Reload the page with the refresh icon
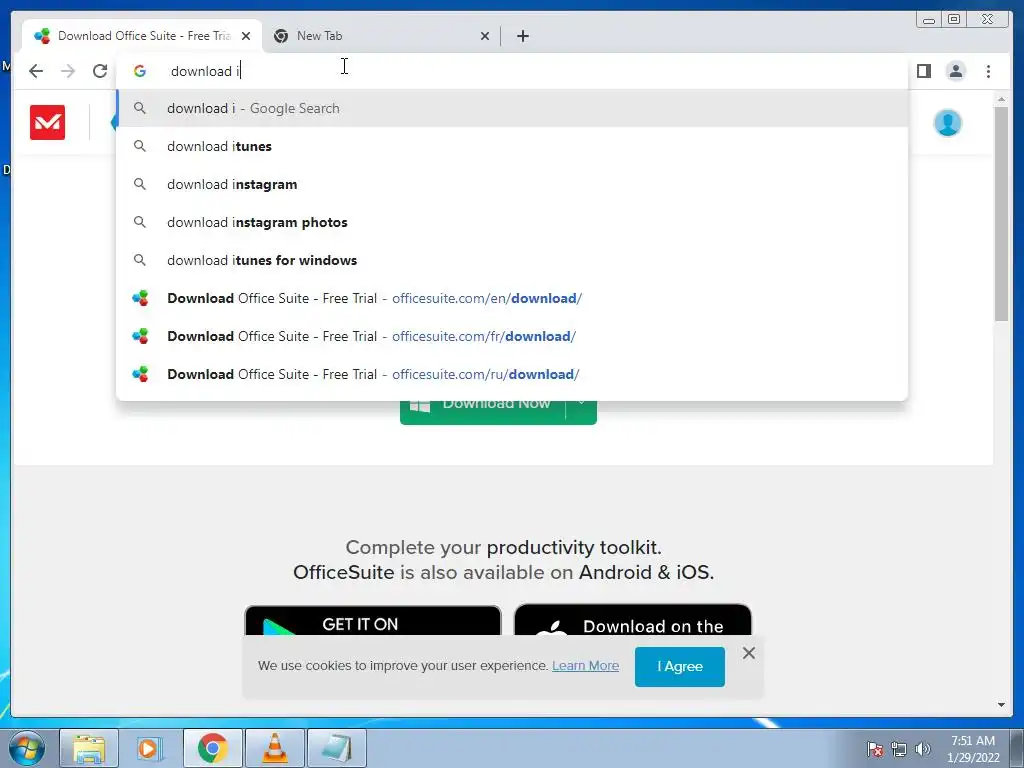Screen dimensions: 1024x768 pyautogui.click(x=100, y=71)
